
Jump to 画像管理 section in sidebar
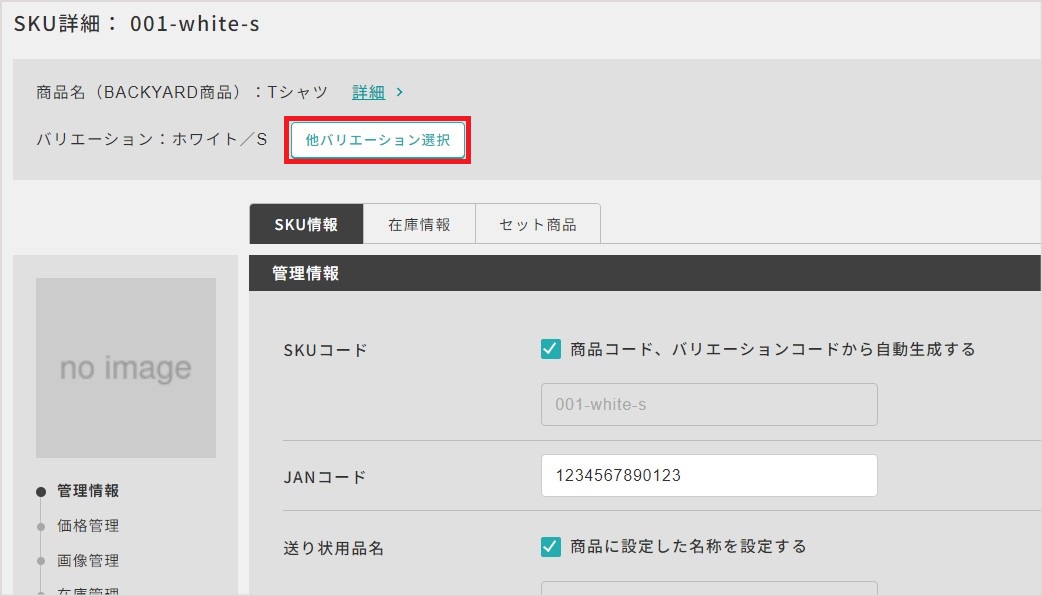click(x=88, y=560)
